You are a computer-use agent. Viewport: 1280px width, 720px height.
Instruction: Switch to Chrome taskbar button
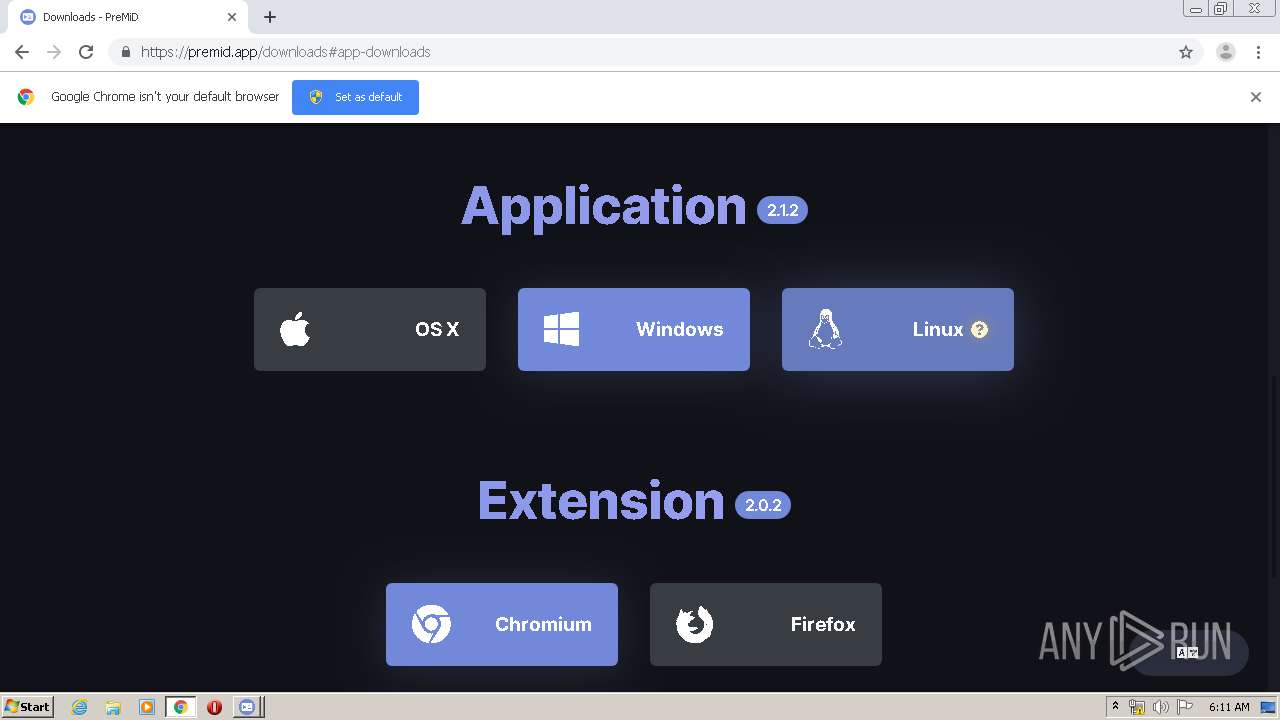[181, 707]
